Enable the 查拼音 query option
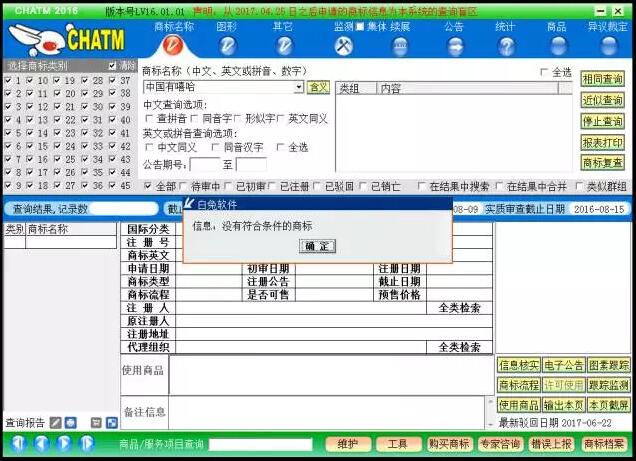636x461 pixels. [x=149, y=118]
